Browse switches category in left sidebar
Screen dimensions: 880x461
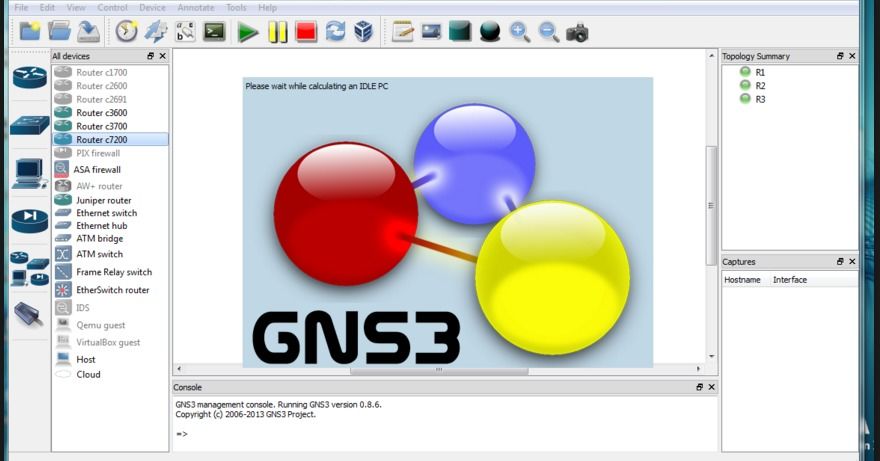coord(30,125)
